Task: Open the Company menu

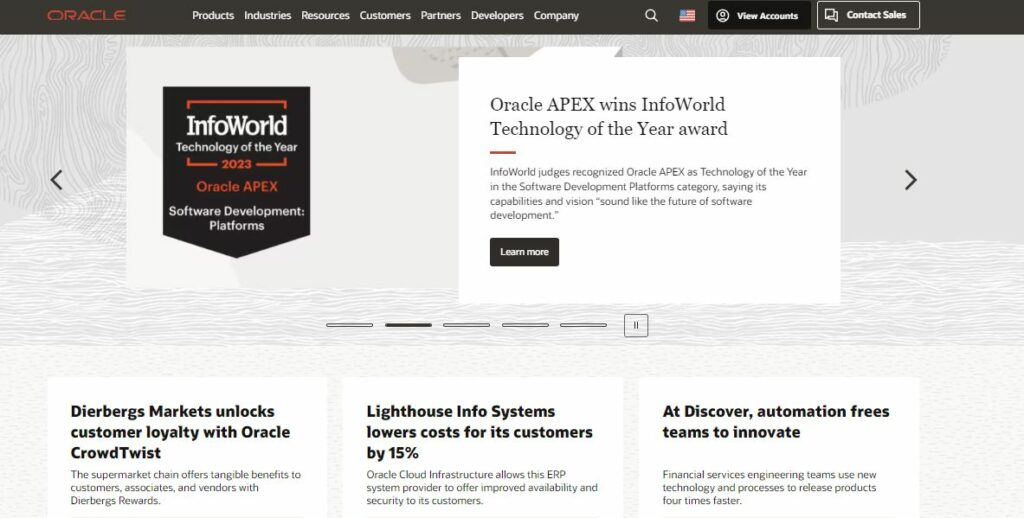Action: click(556, 15)
